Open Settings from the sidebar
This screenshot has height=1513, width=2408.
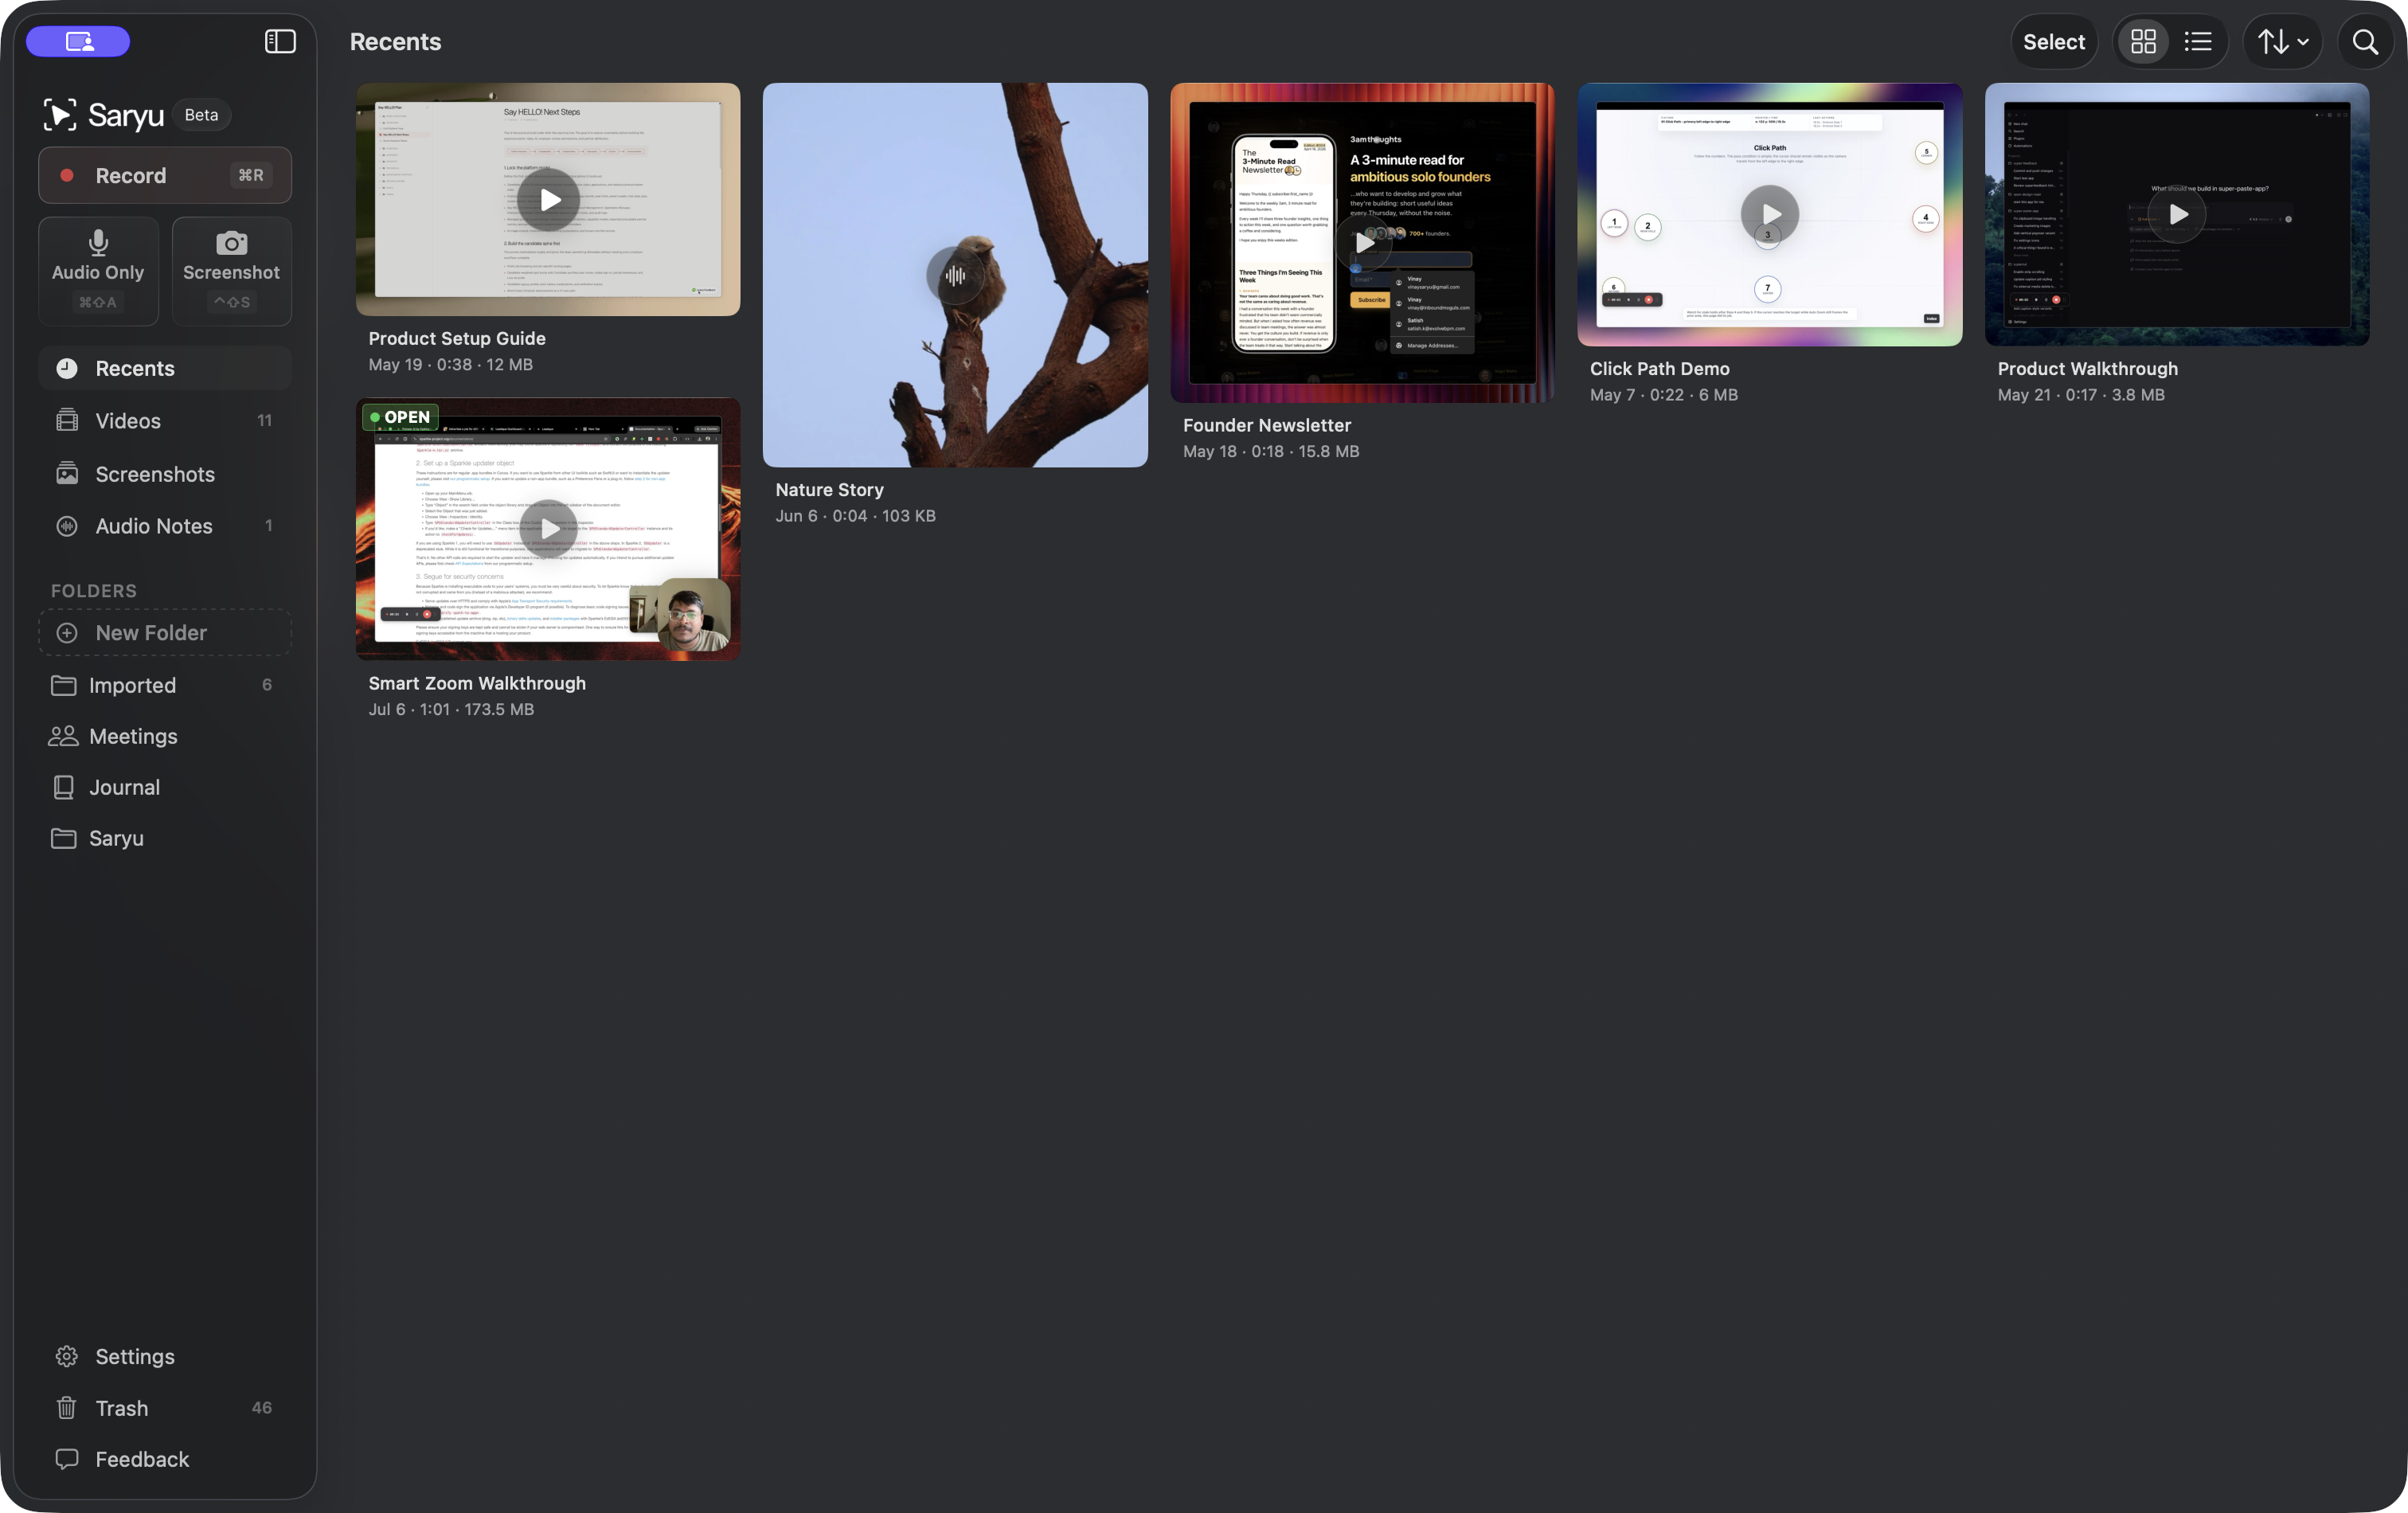[x=165, y=1356]
